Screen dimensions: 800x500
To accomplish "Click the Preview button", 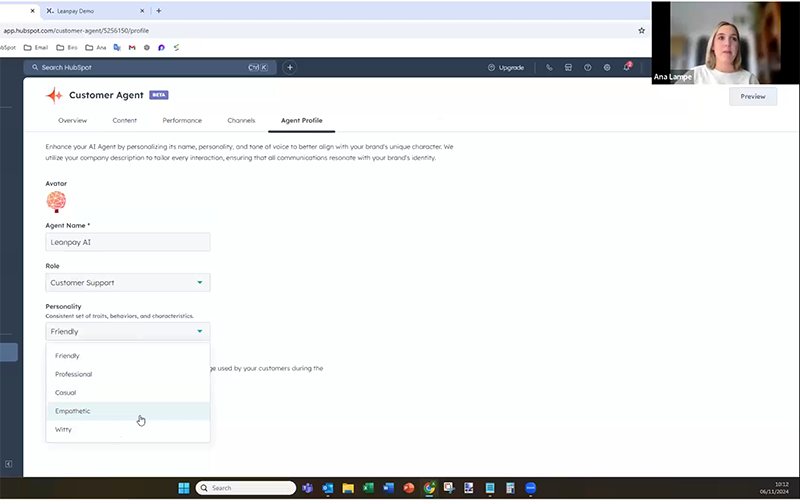I will [753, 96].
